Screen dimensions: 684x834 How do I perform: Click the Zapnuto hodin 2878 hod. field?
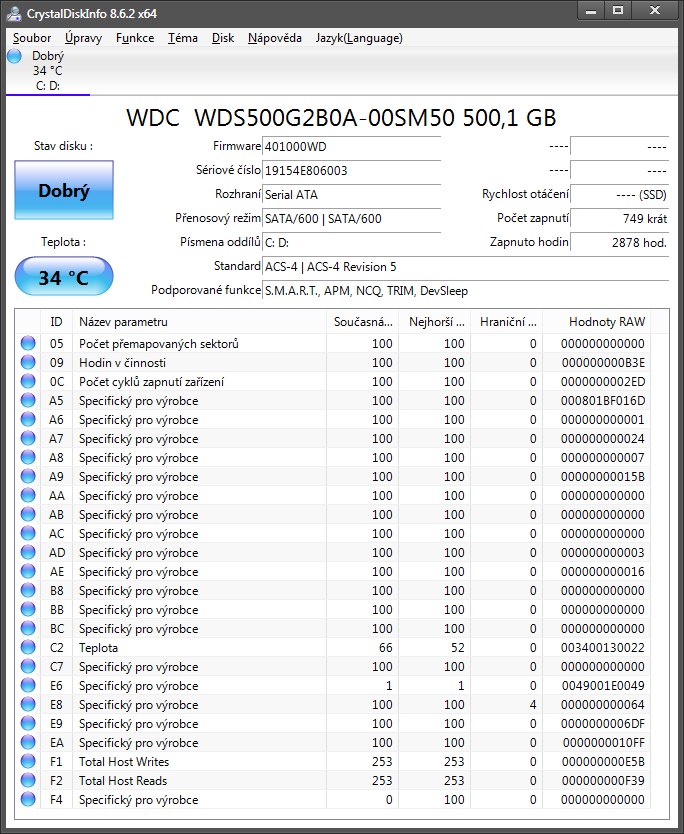tap(619, 243)
